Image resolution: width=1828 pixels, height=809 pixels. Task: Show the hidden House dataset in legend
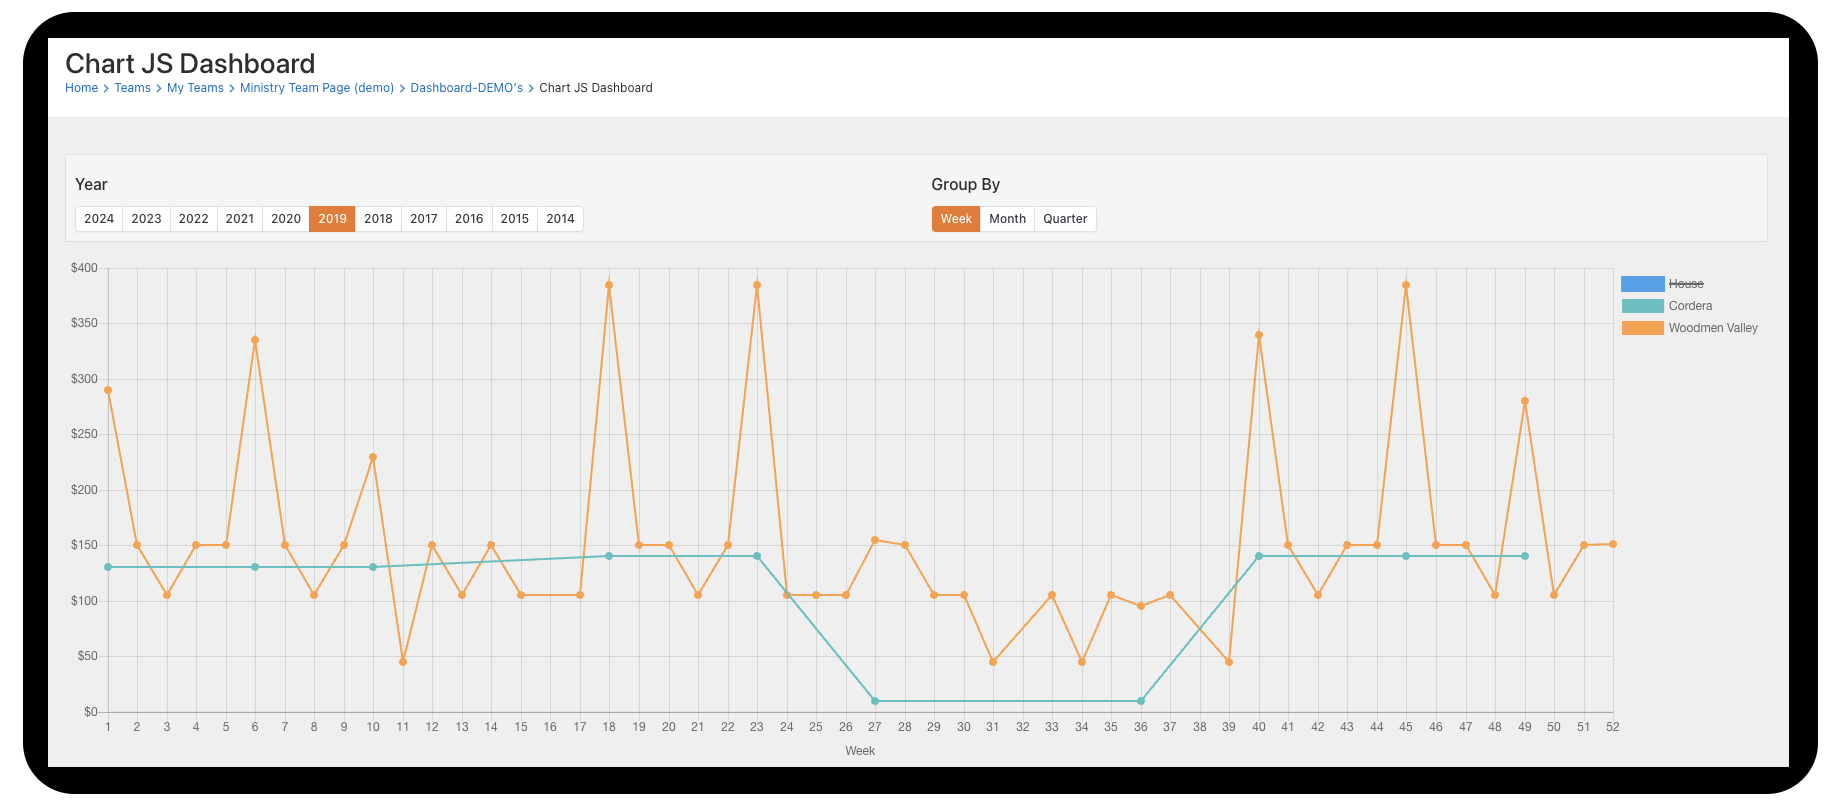[1686, 284]
